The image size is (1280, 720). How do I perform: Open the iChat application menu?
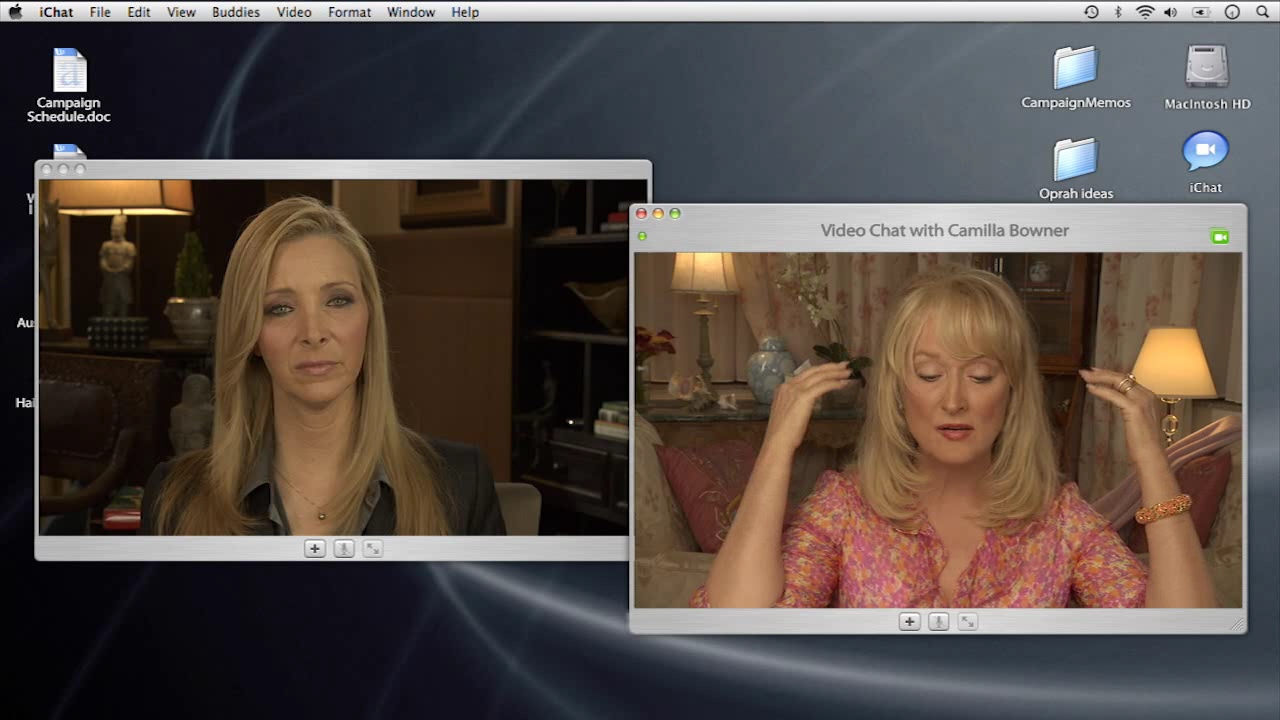point(55,12)
